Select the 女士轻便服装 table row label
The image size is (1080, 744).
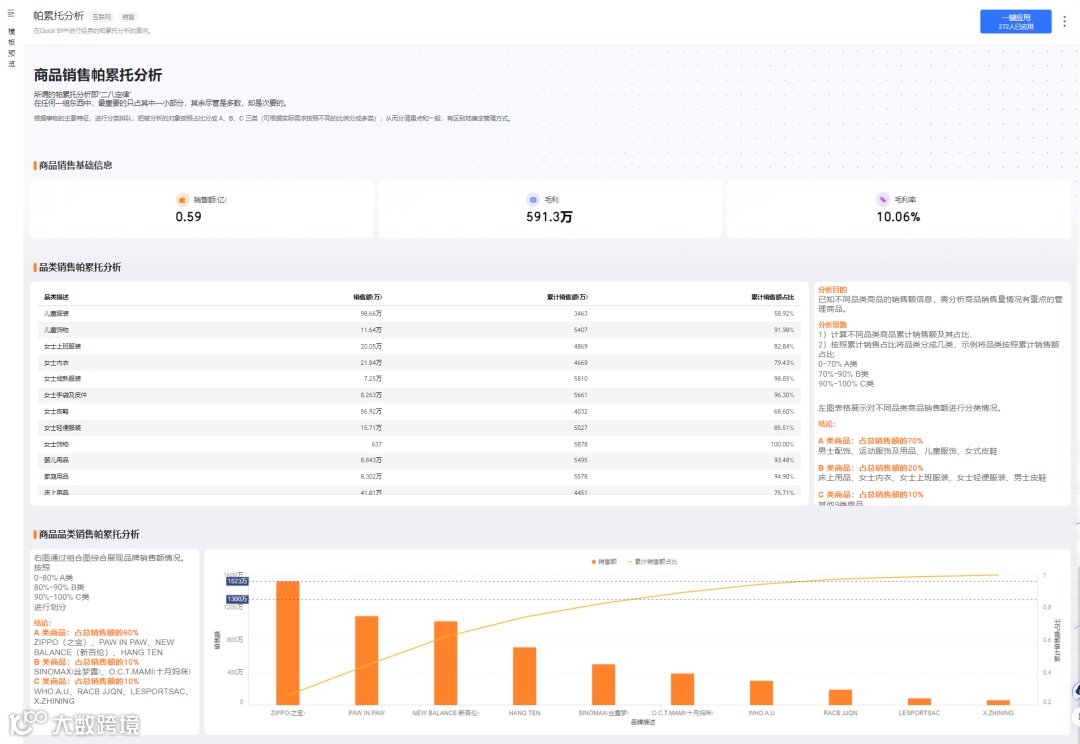(x=62, y=428)
